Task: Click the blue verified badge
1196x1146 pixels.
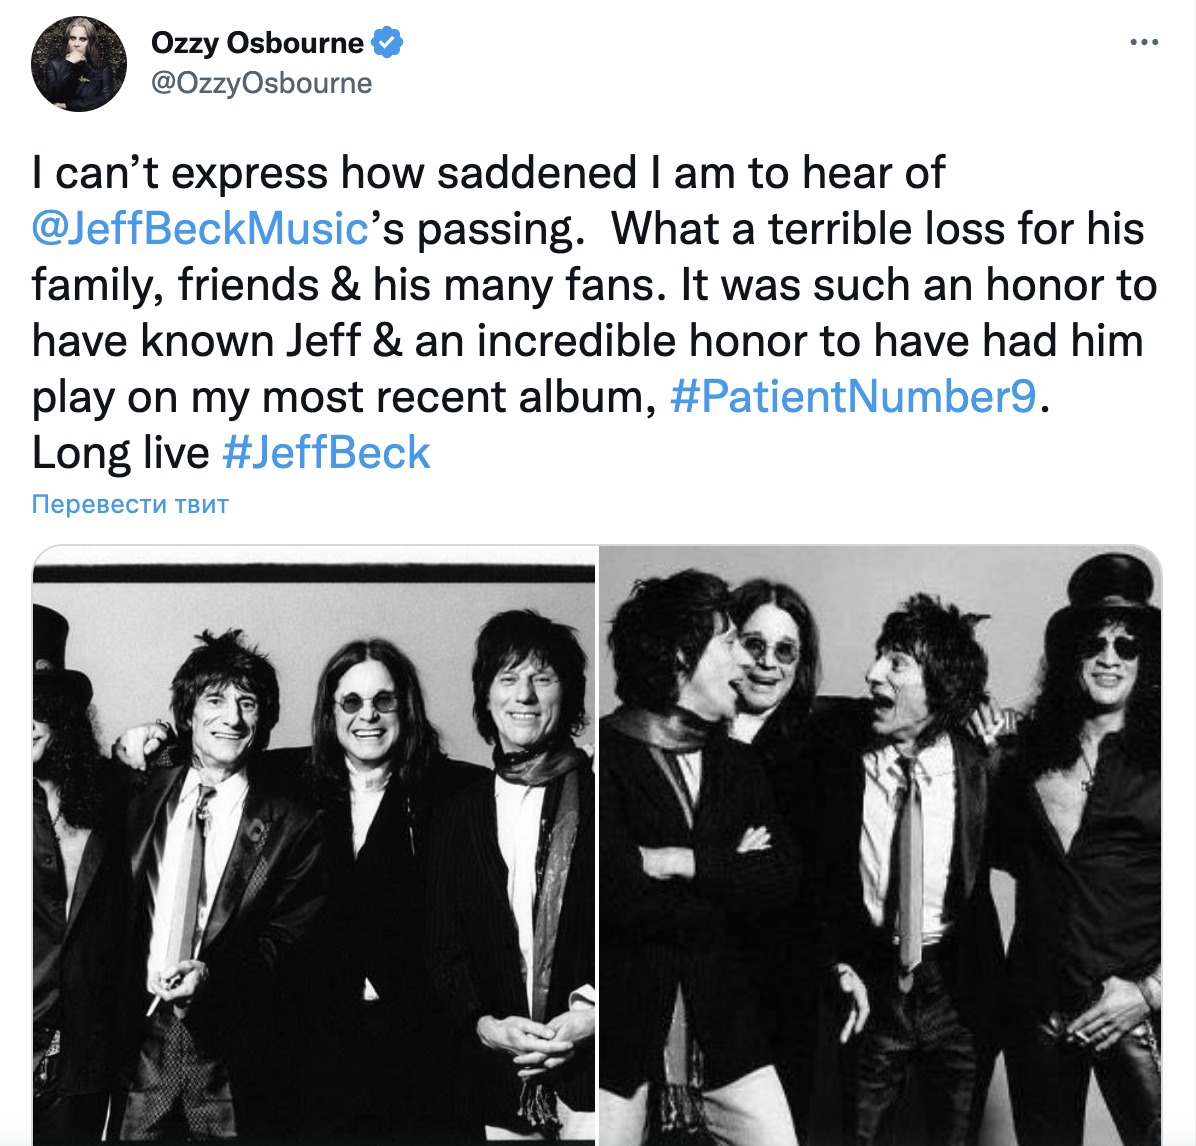Action: point(387,42)
